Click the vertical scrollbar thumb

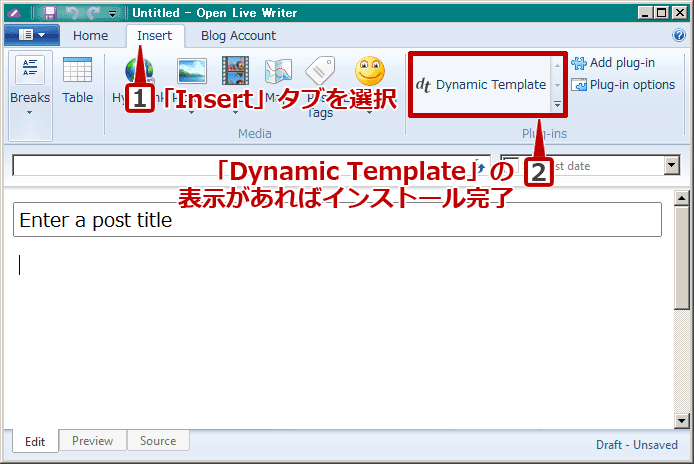point(682,257)
